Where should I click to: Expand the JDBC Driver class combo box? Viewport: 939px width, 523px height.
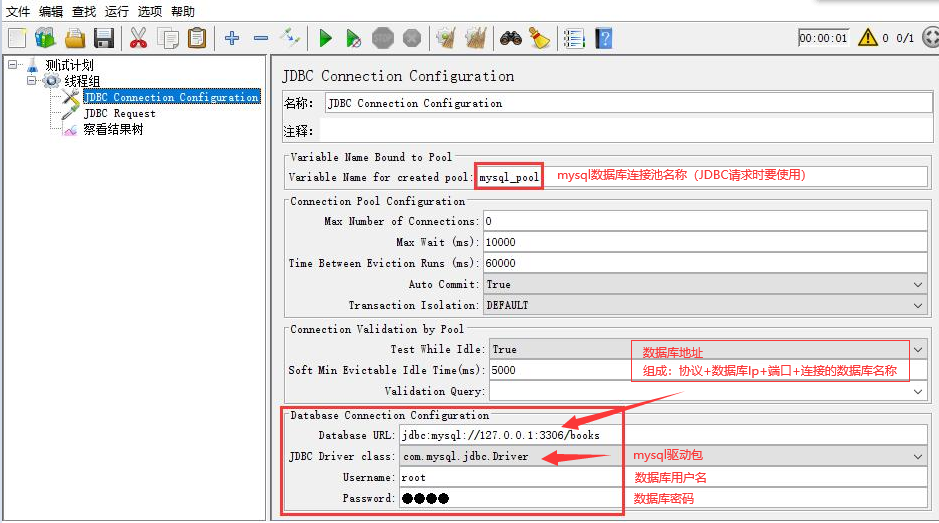click(918, 457)
